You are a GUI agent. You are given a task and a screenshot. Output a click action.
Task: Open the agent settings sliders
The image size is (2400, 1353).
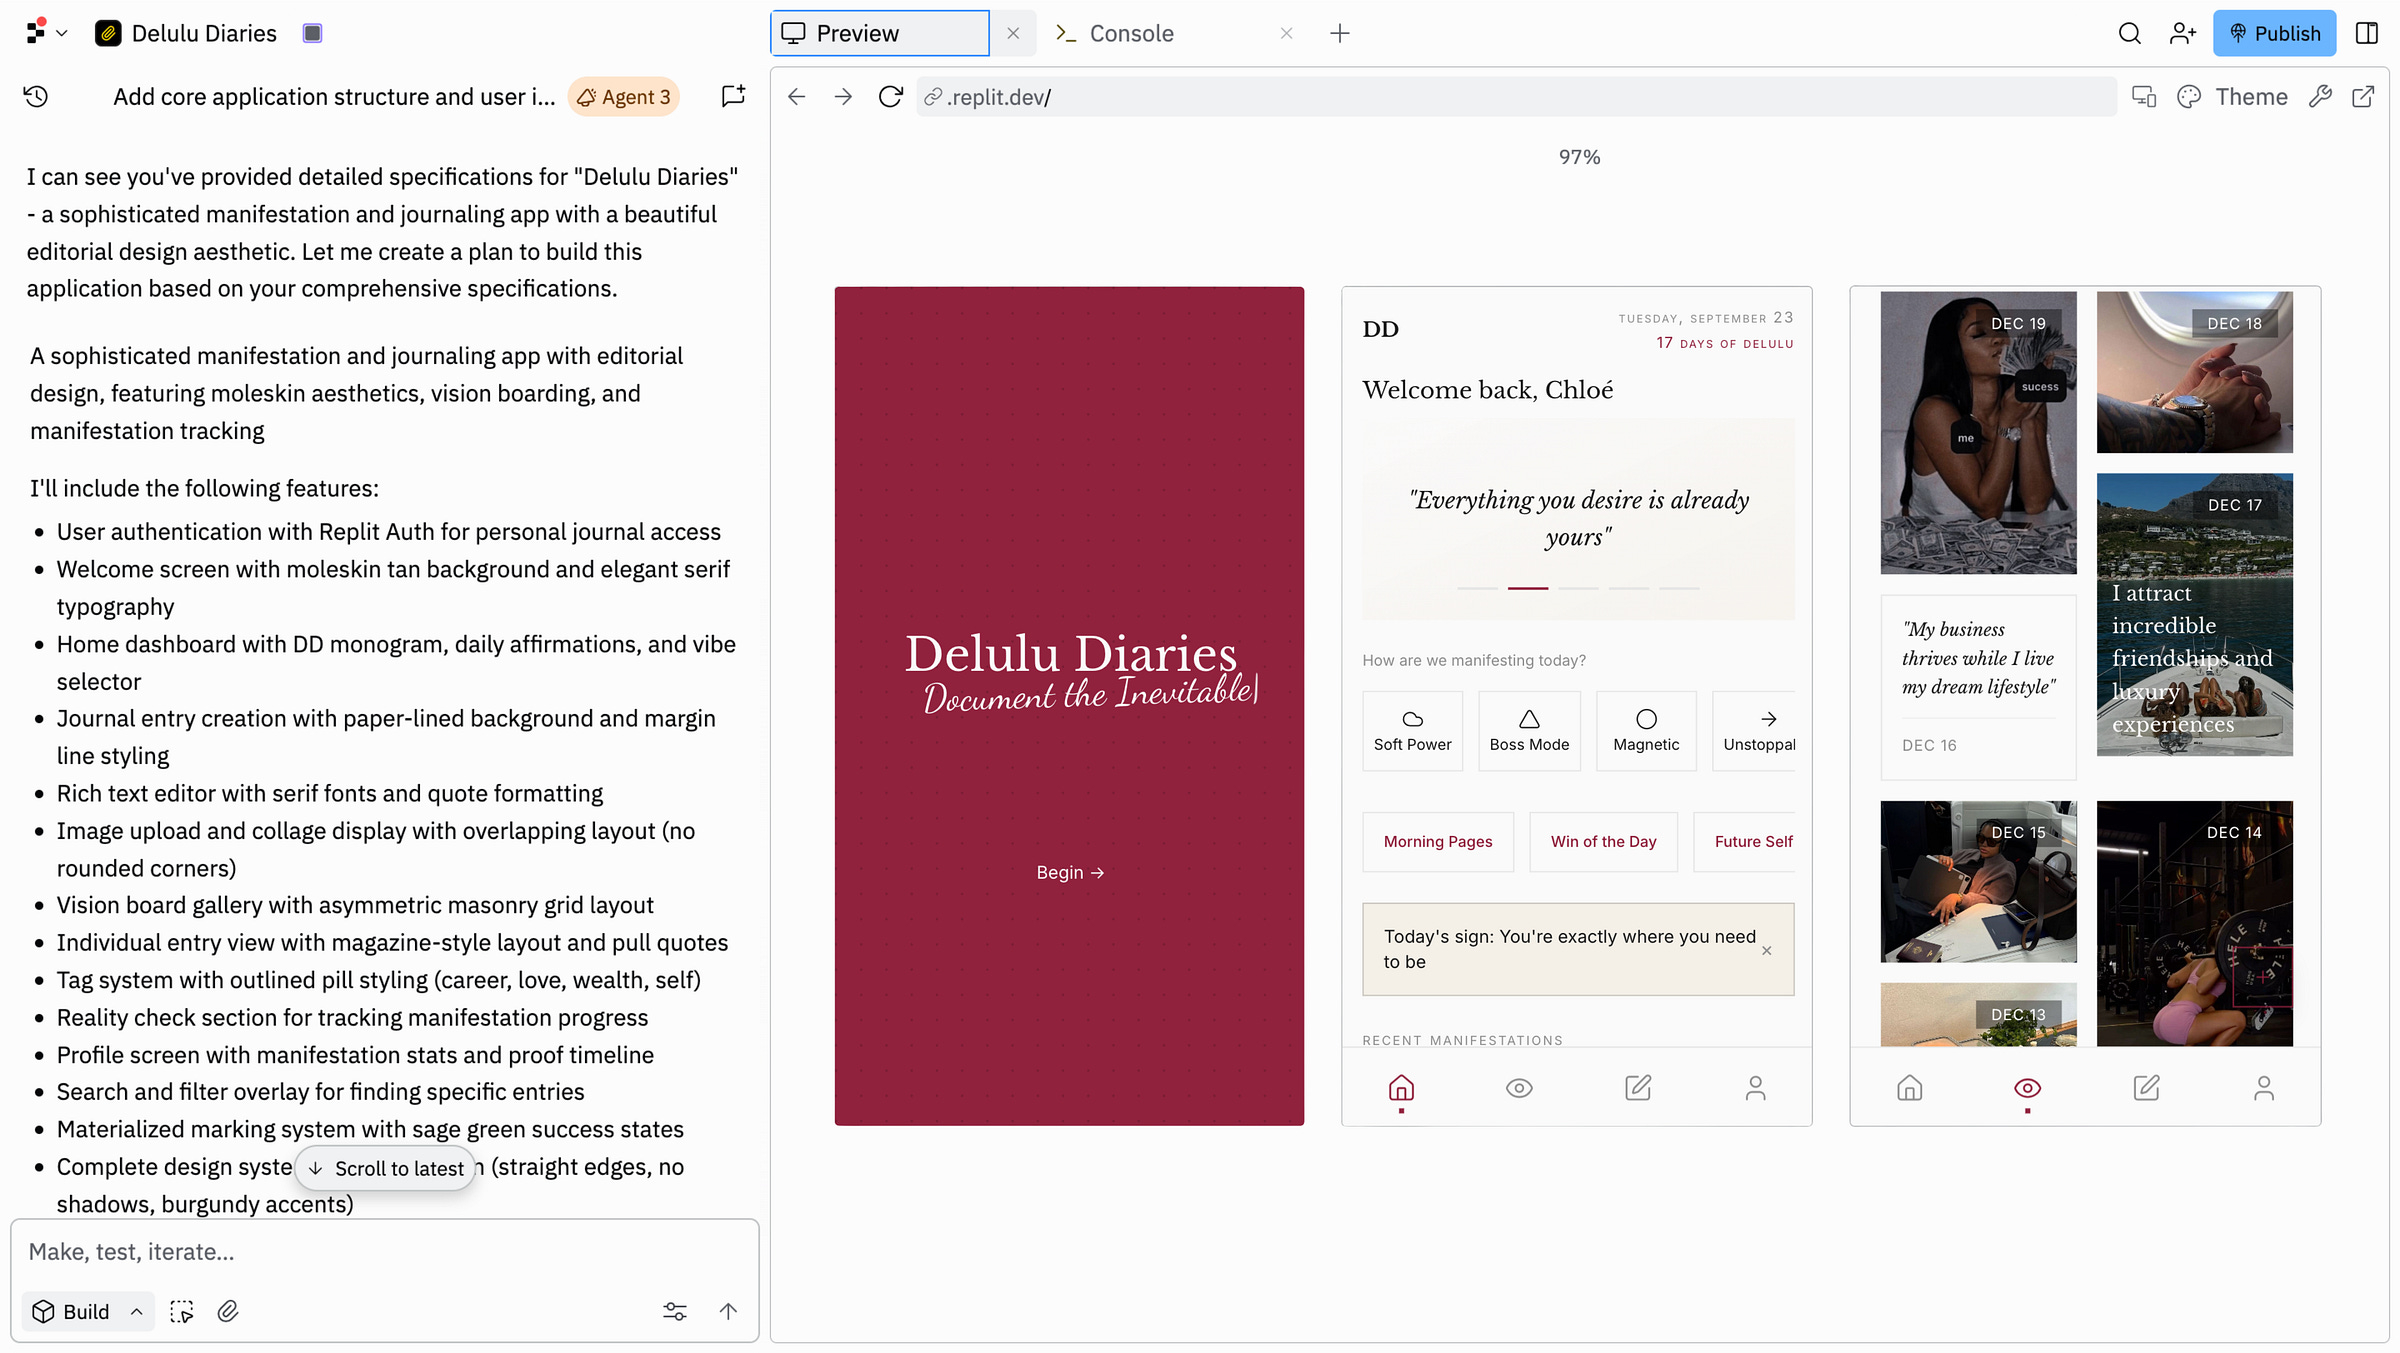pyautogui.click(x=675, y=1311)
